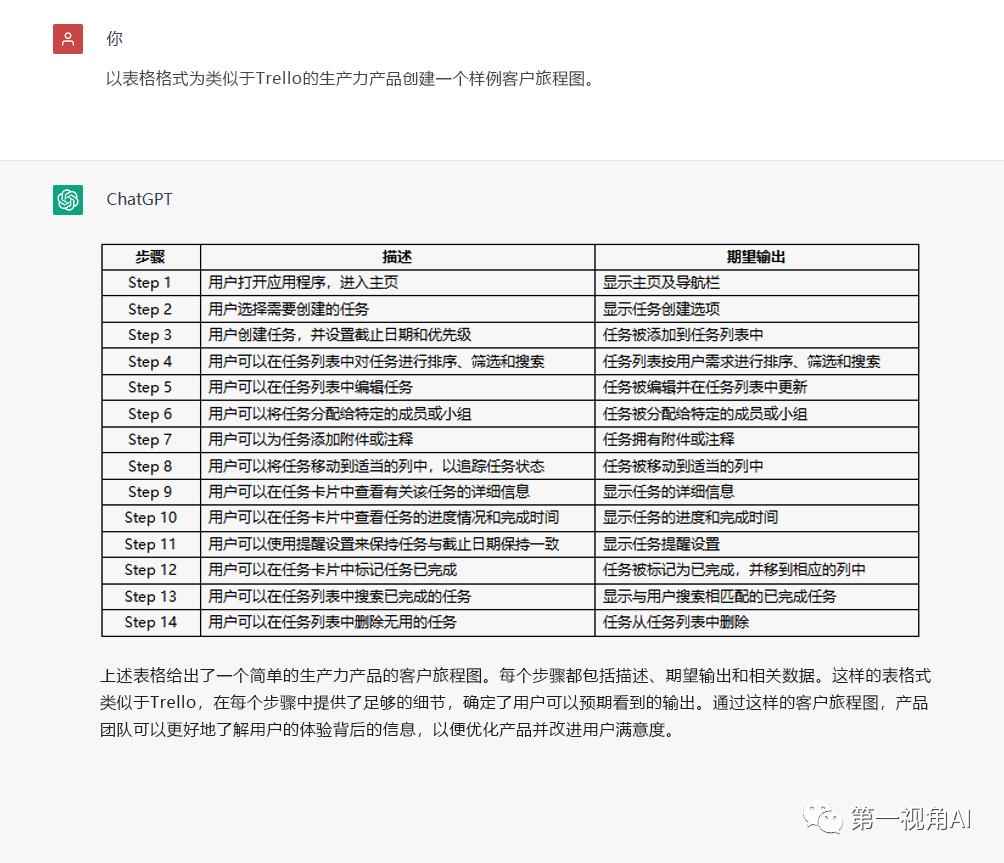The image size is (1004, 863).
Task: Click the Step 14 row label
Action: (x=150, y=622)
